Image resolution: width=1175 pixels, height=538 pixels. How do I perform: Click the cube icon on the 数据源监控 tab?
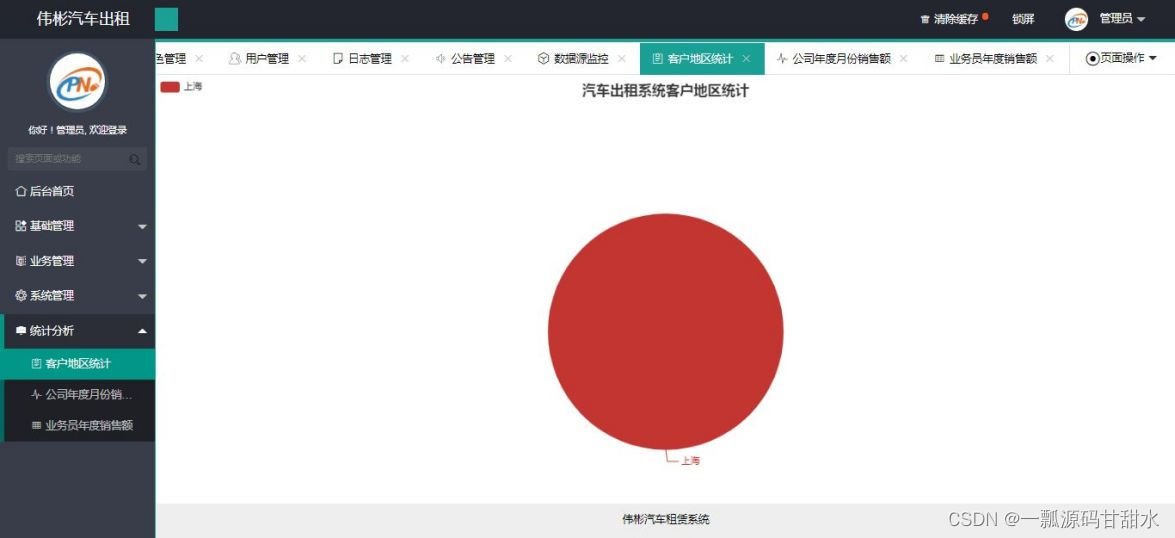[543, 58]
